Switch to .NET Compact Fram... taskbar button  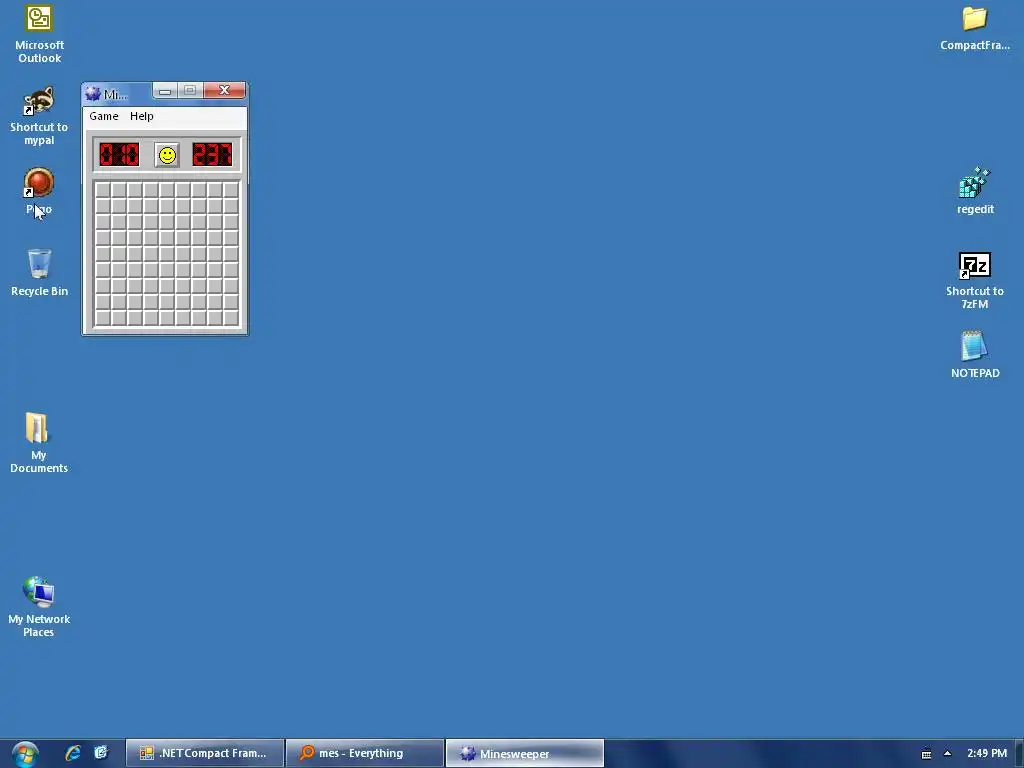pyautogui.click(x=205, y=753)
